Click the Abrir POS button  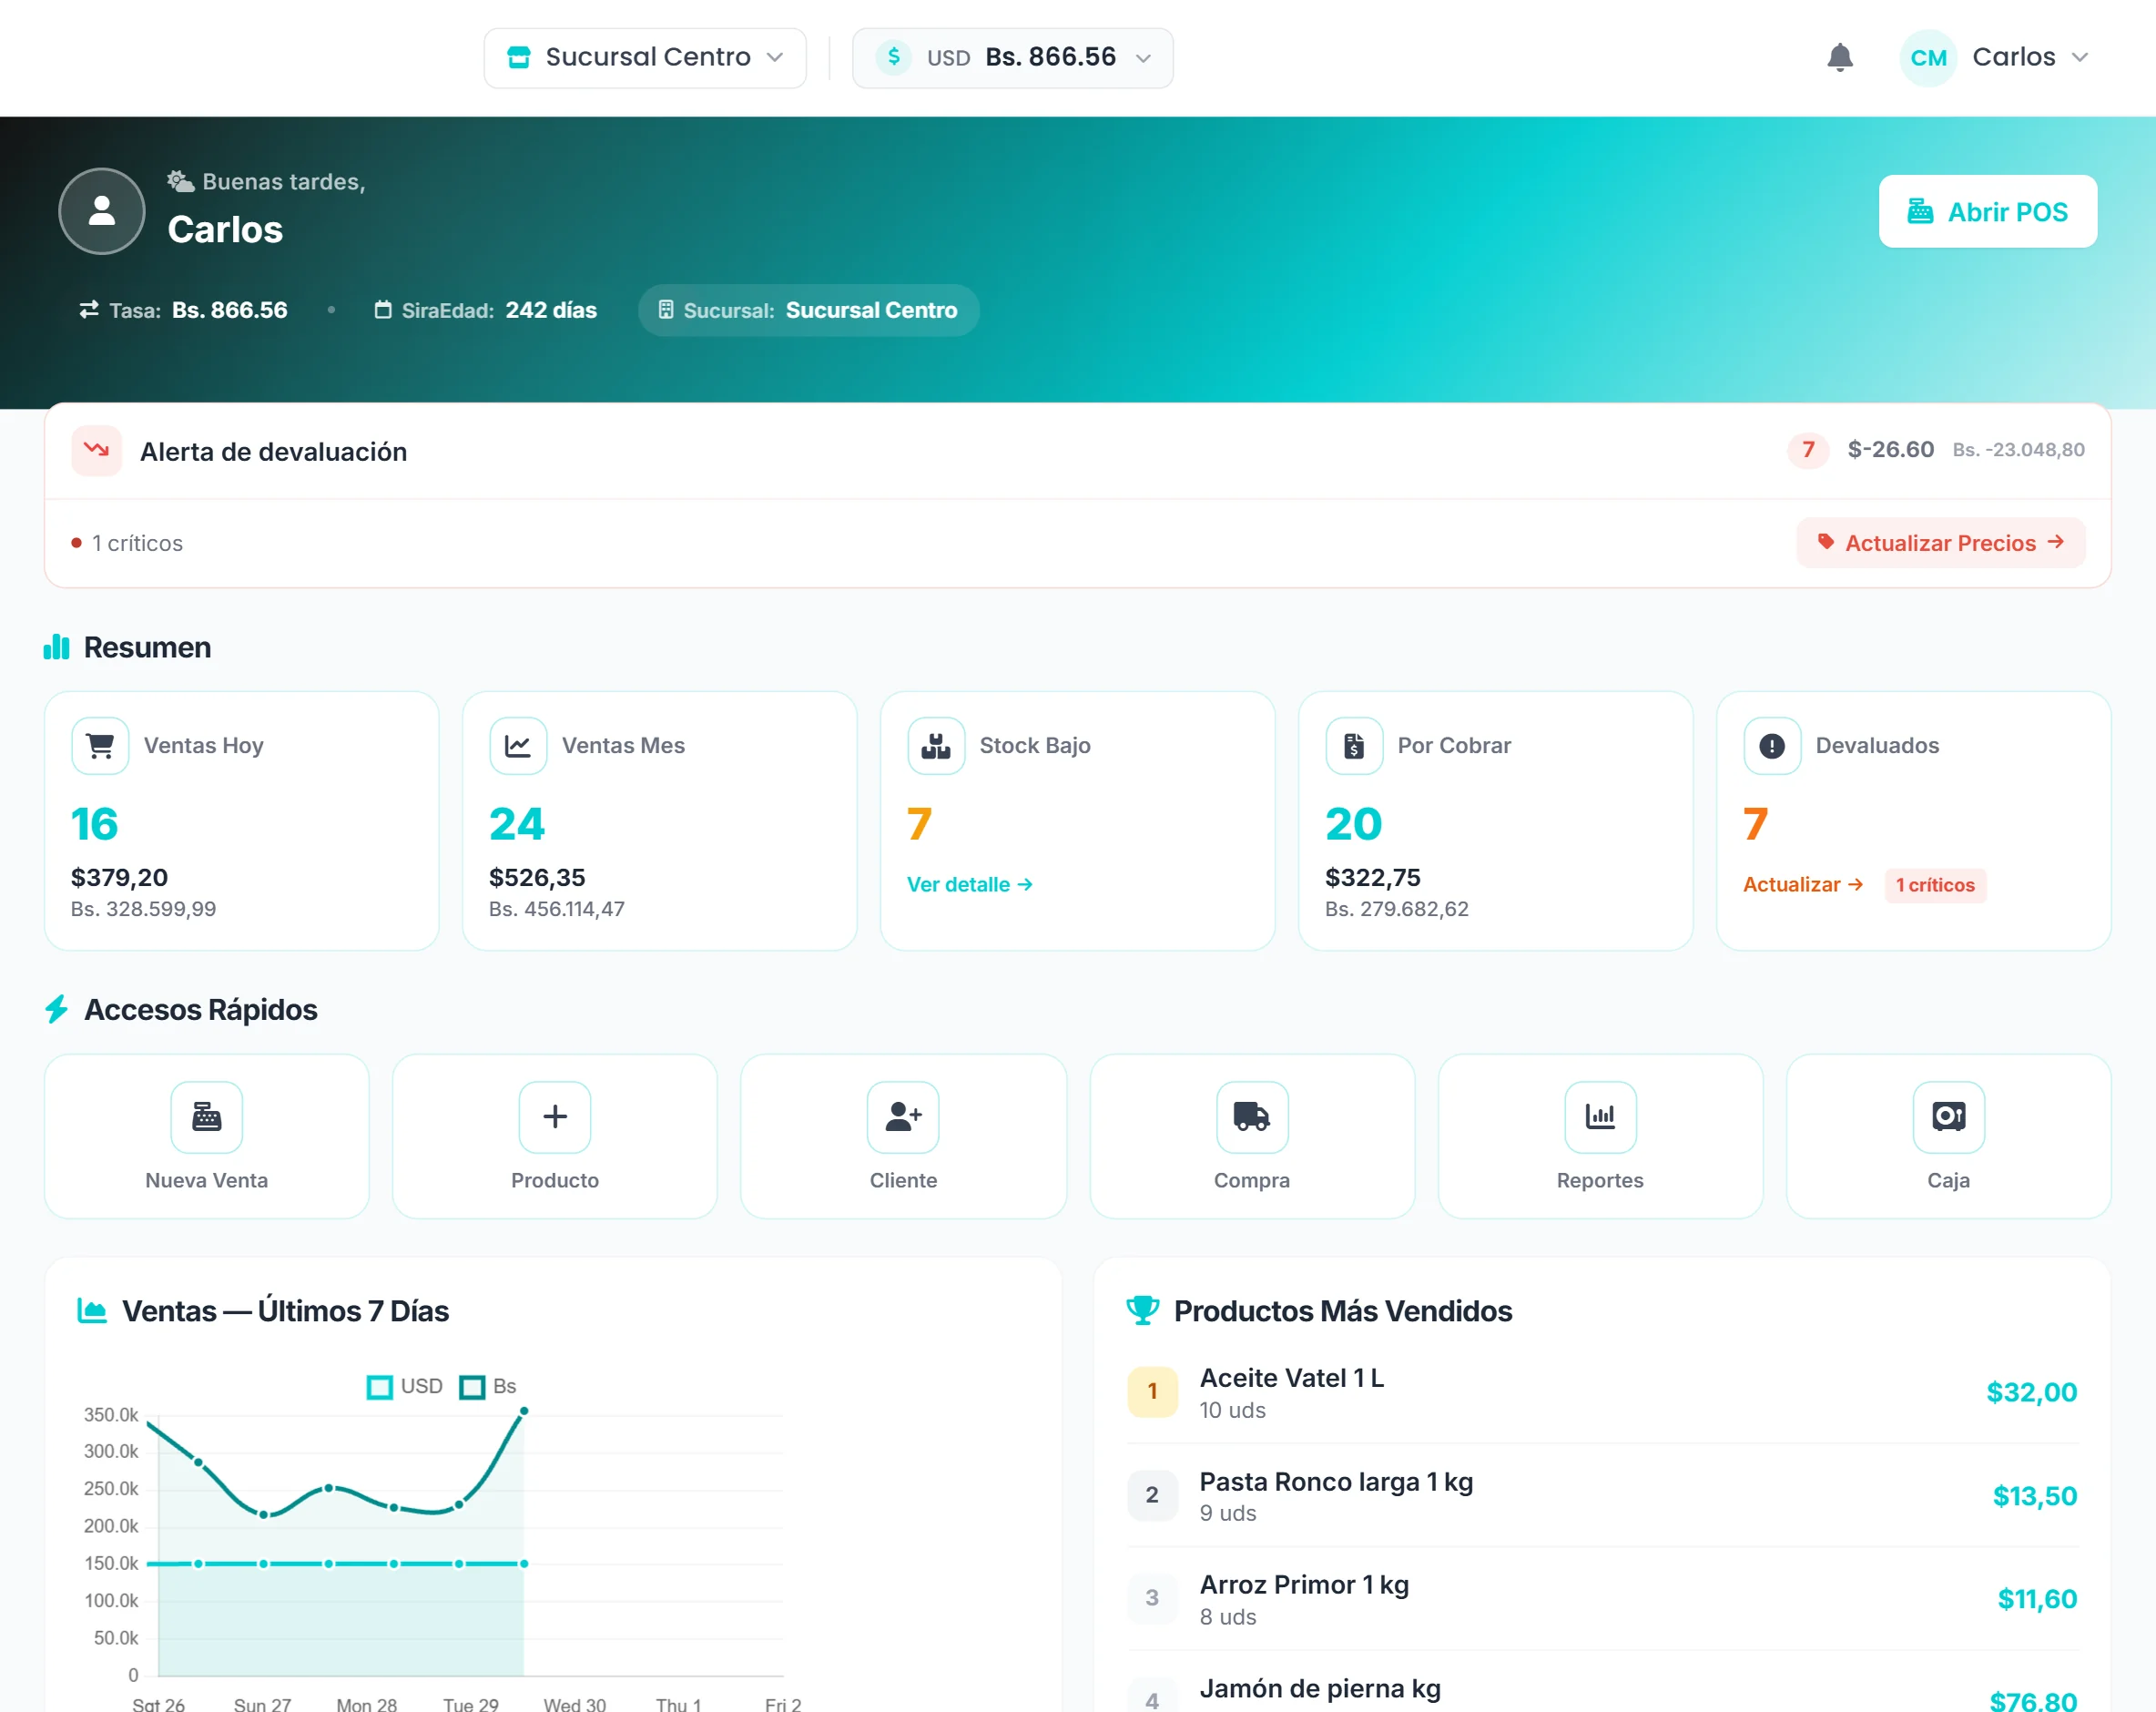1987,211
